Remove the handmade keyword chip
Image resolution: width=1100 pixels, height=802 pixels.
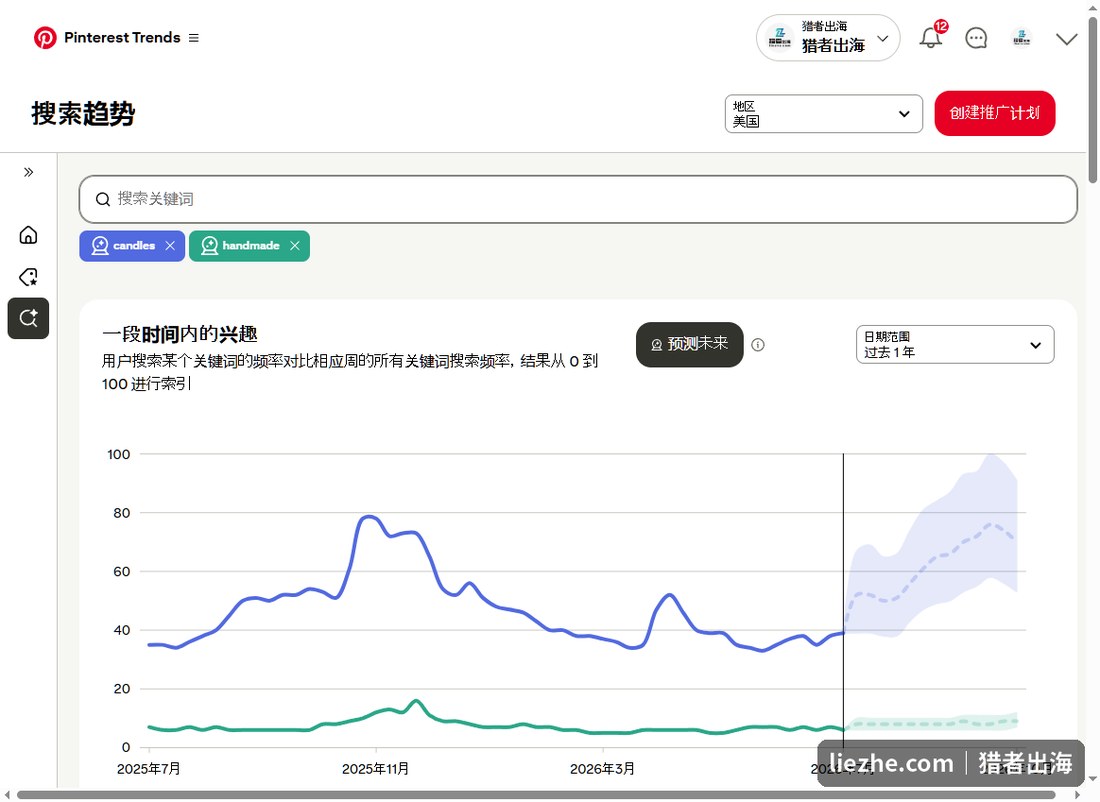tap(295, 246)
